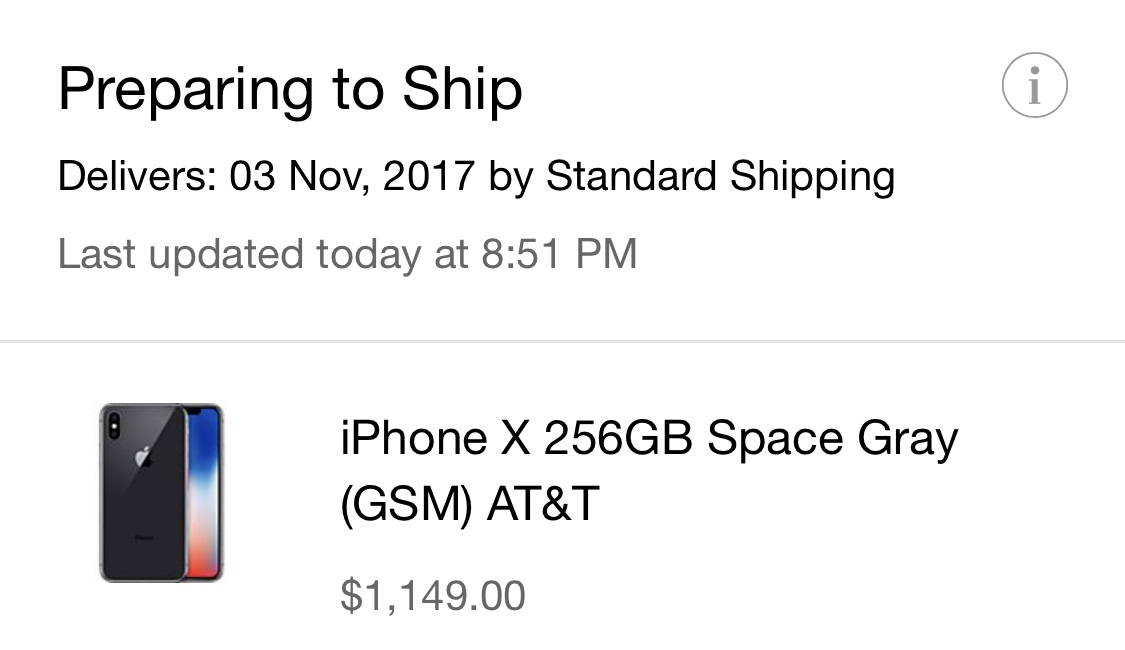Click the Delivers 03 Nov, 2017 date
The height and width of the screenshot is (650, 1125).
(x=351, y=177)
